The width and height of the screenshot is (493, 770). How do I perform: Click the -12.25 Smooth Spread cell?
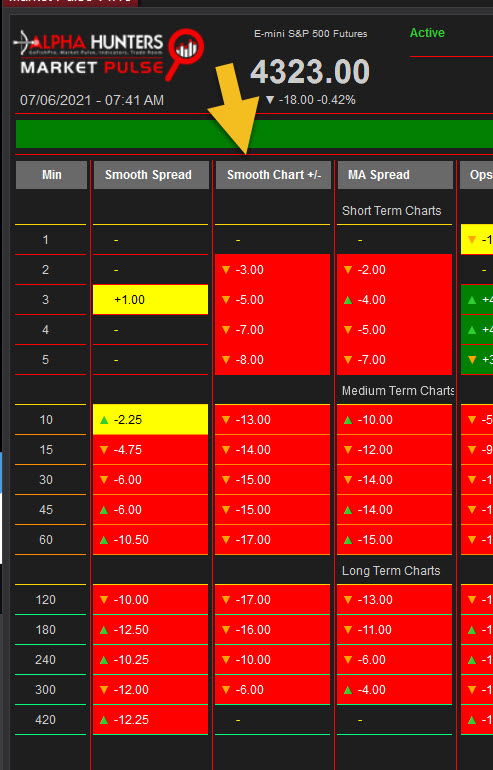click(150, 719)
